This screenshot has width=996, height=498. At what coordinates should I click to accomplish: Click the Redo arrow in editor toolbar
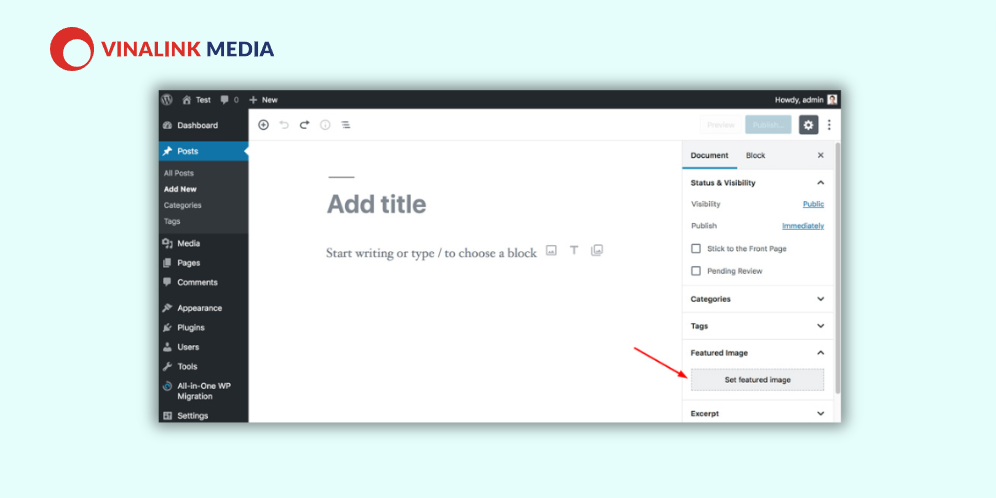304,125
